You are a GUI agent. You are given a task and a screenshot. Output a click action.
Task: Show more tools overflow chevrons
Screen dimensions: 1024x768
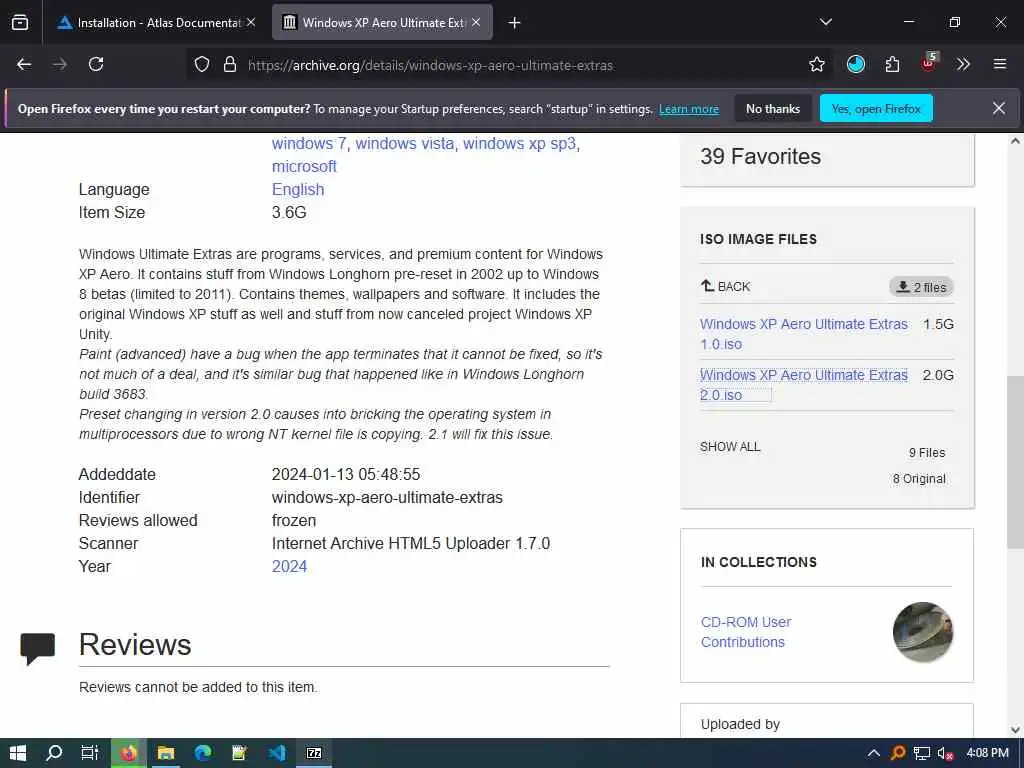point(963,64)
